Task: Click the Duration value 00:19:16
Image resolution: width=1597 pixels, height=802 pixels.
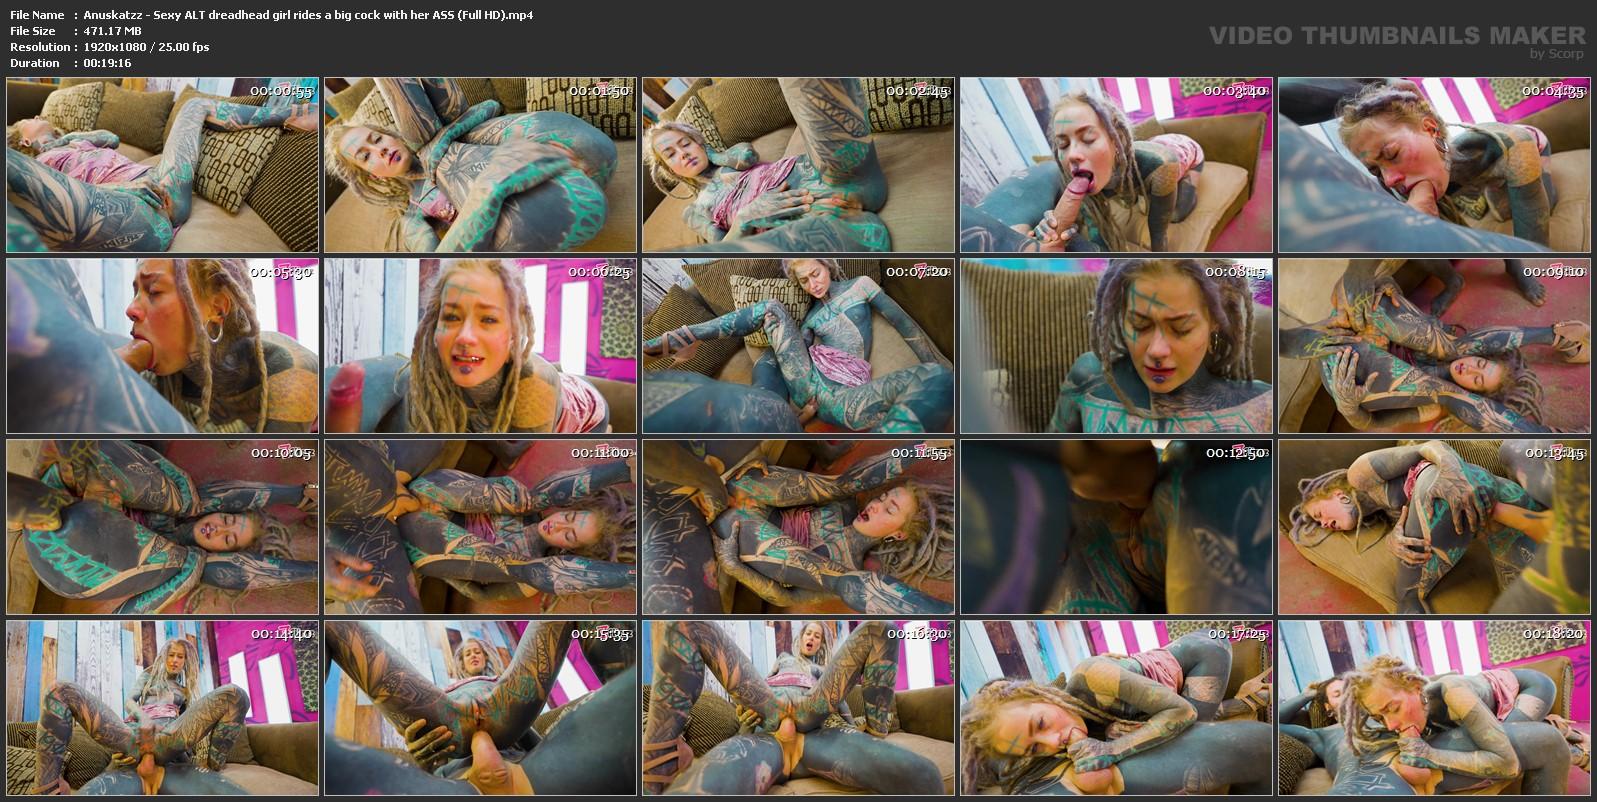Action: pos(107,63)
